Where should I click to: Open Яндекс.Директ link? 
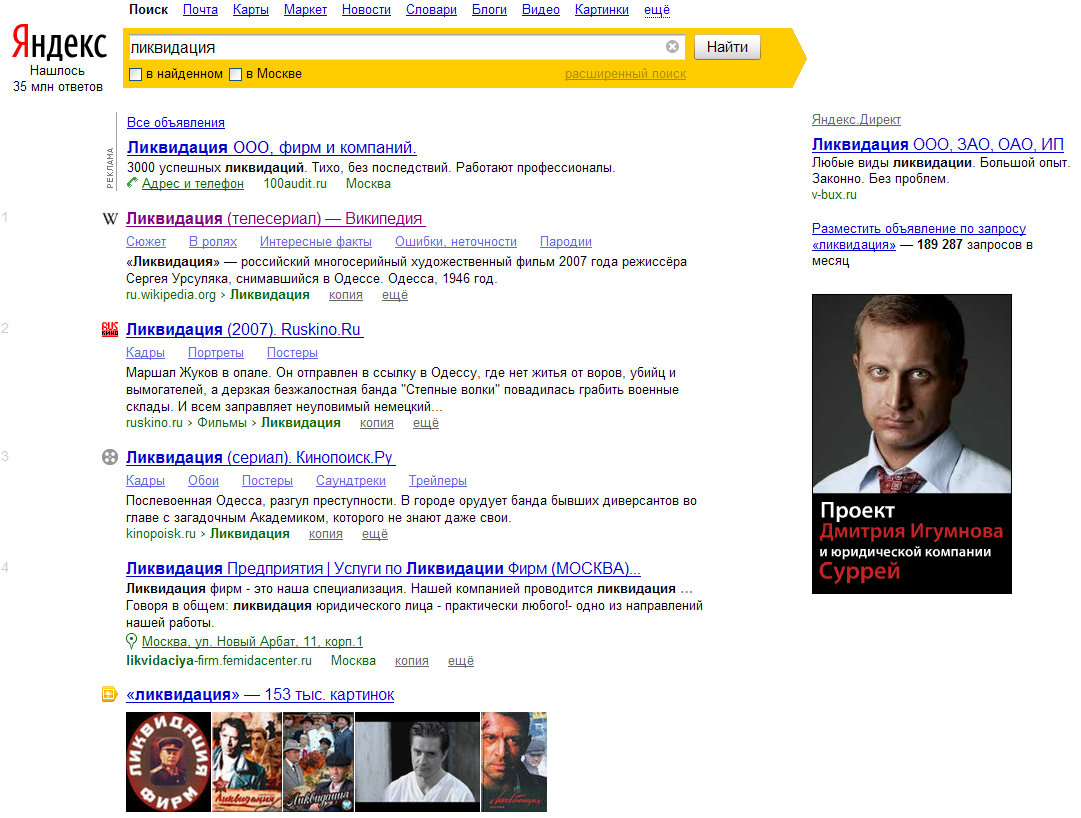pyautogui.click(x=856, y=120)
